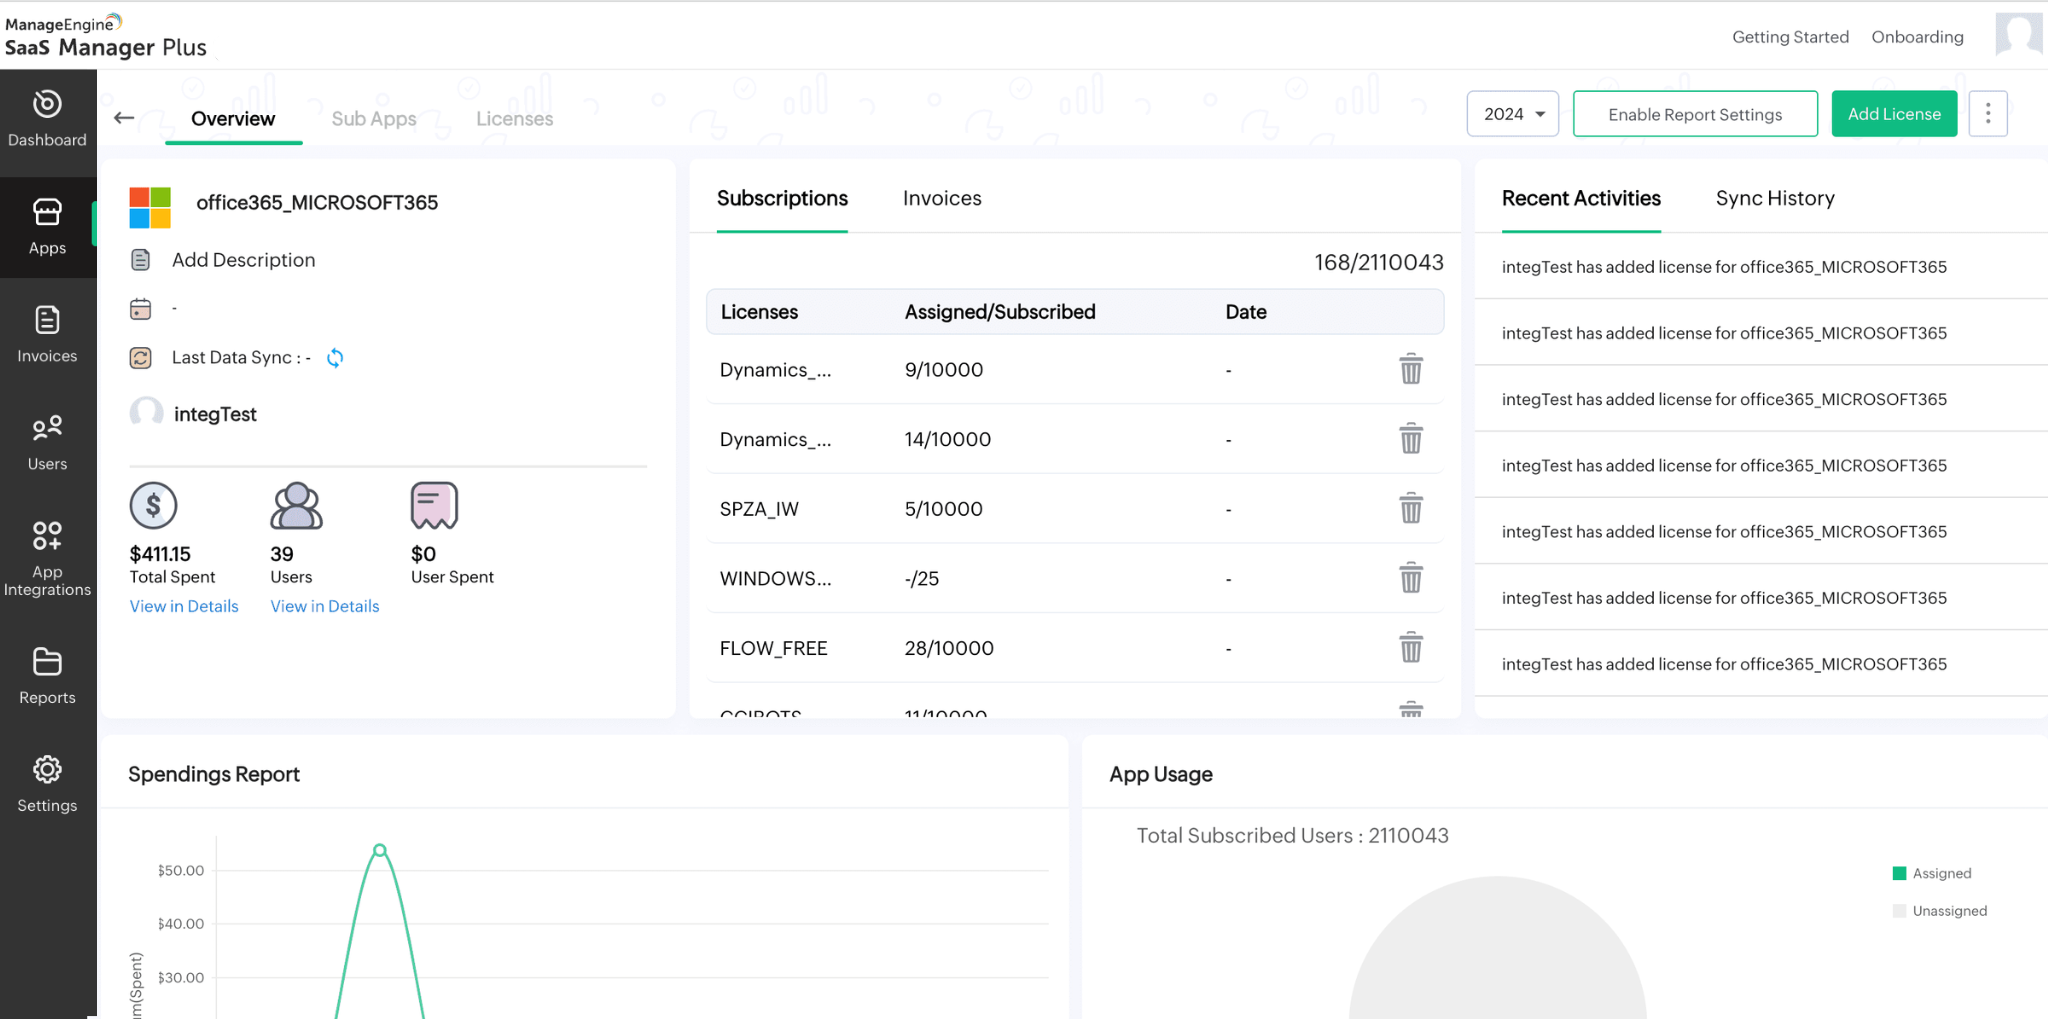The width and height of the screenshot is (2048, 1019).
Task: Click the Licenses column header
Action: click(x=759, y=312)
